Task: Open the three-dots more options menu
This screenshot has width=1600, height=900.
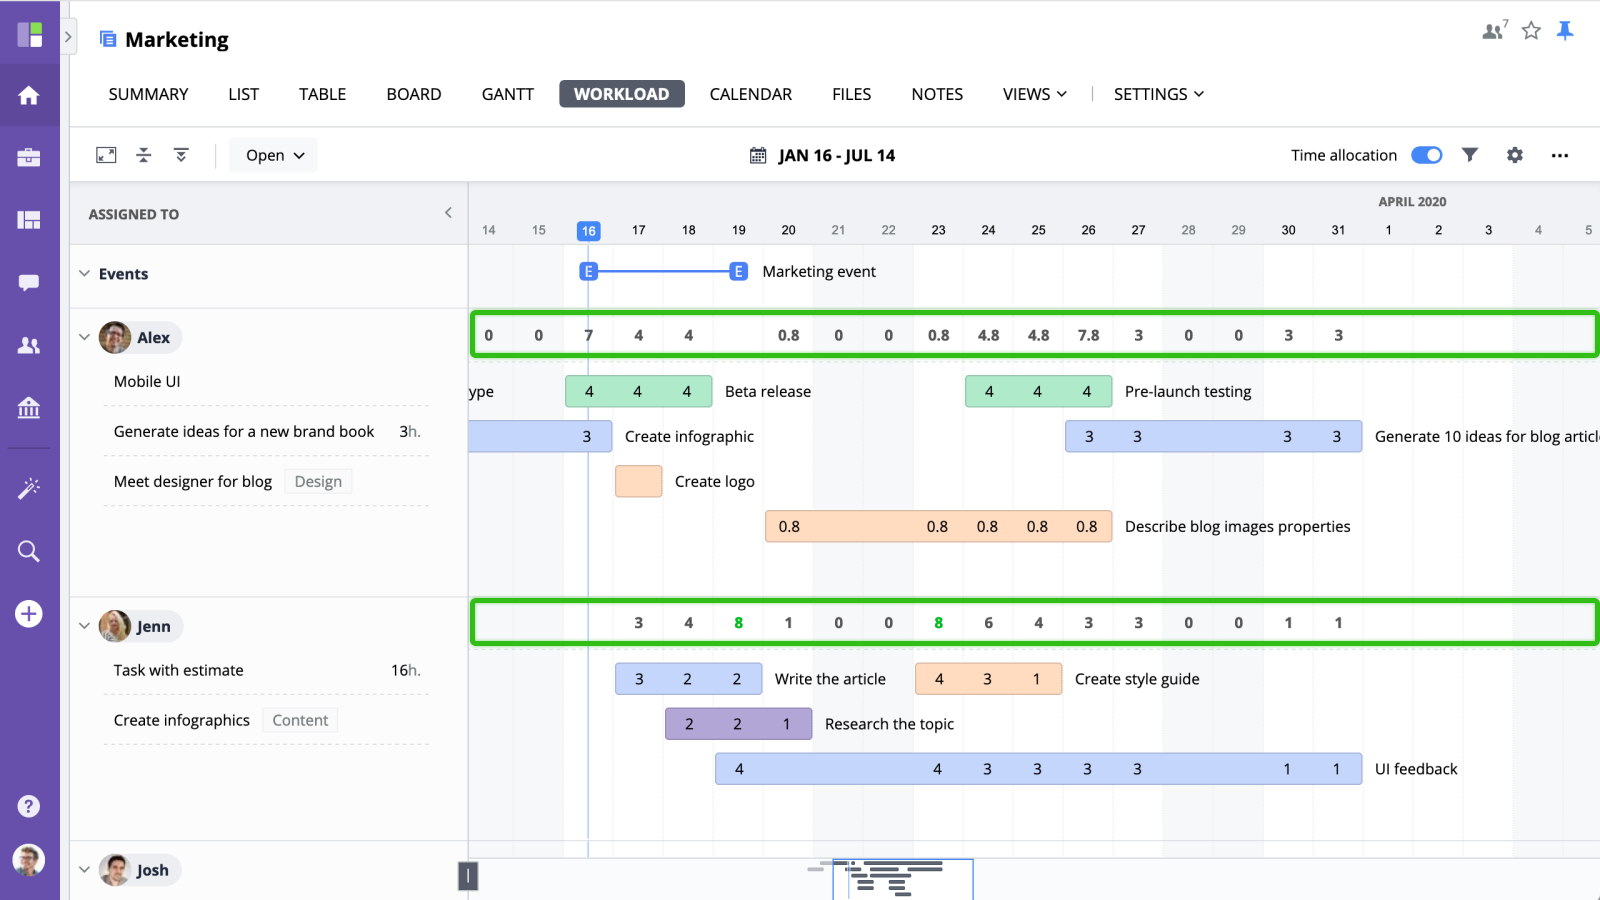Action: click(x=1560, y=155)
